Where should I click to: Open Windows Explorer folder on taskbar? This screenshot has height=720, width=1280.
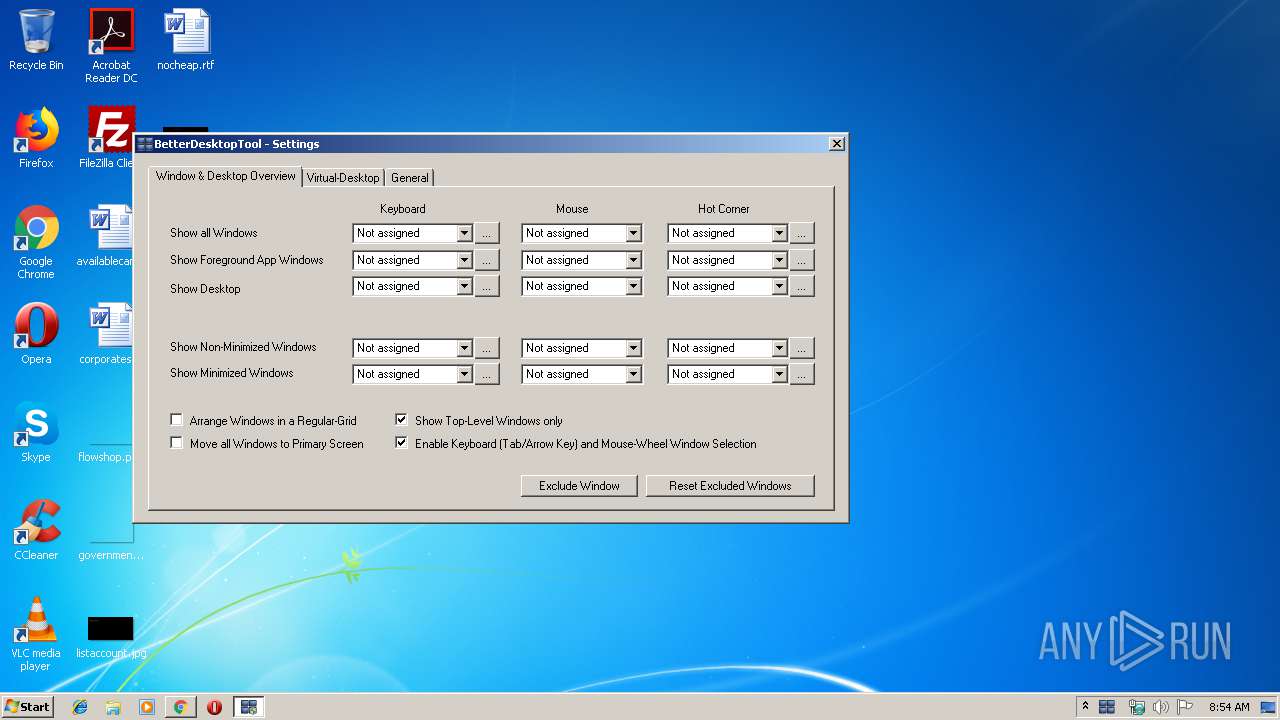click(113, 707)
